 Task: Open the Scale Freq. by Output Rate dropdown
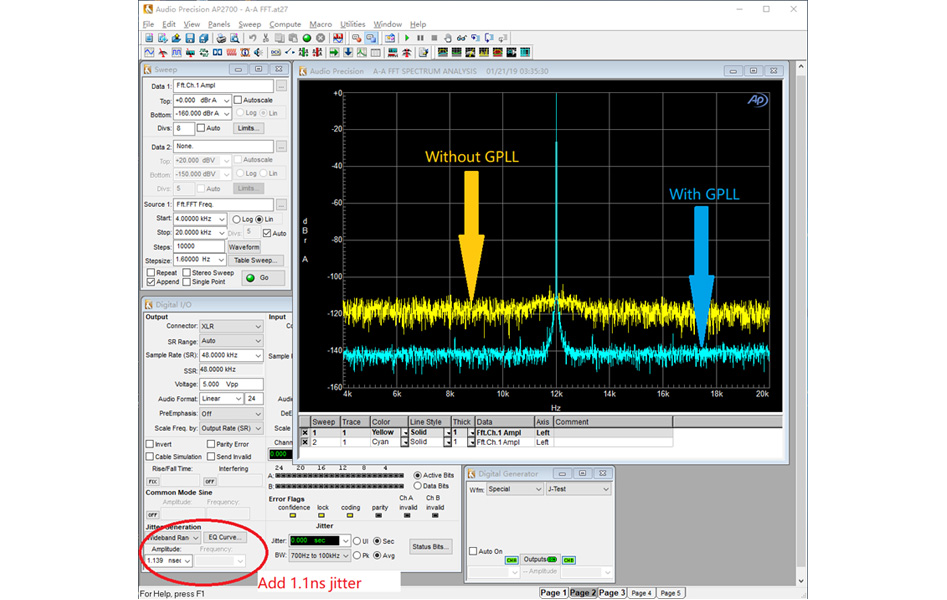click(x=231, y=428)
